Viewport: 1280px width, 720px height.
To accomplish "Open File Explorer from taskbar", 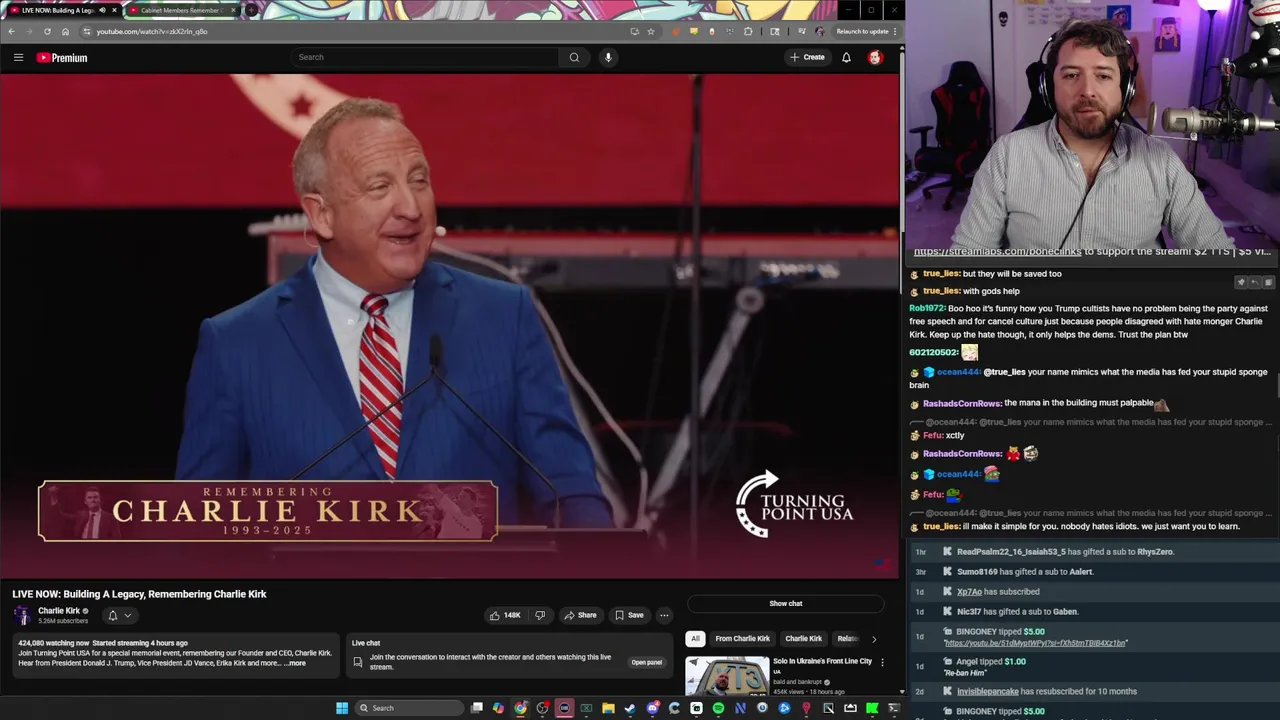I will (608, 708).
